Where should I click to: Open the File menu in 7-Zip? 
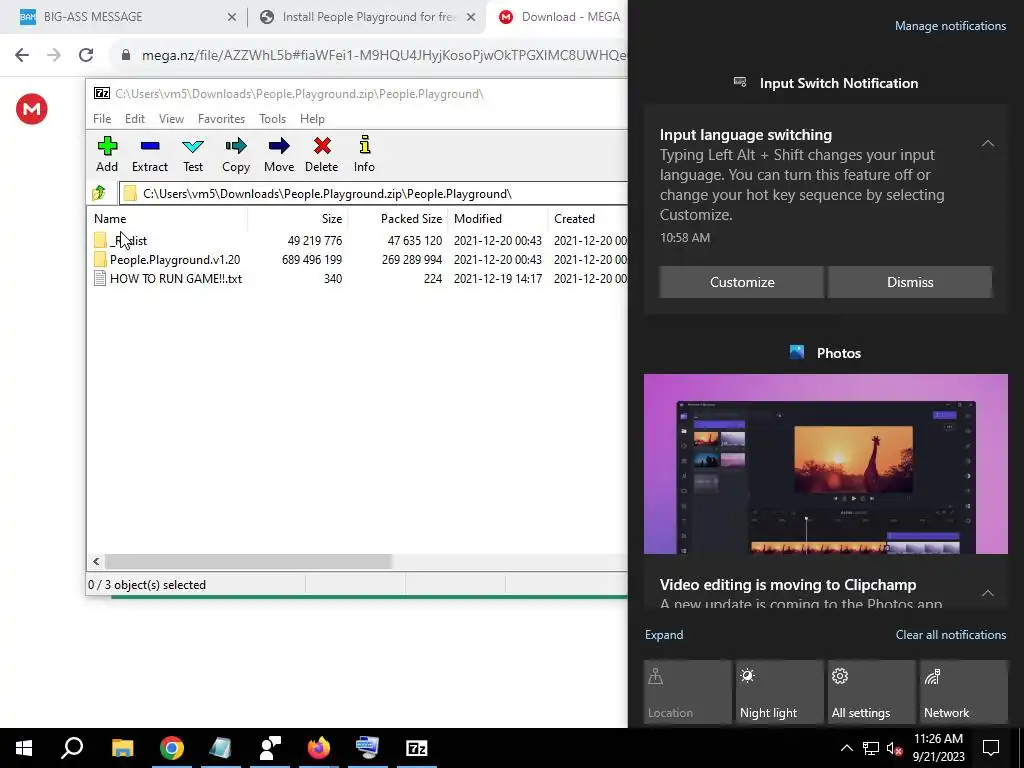(x=102, y=119)
